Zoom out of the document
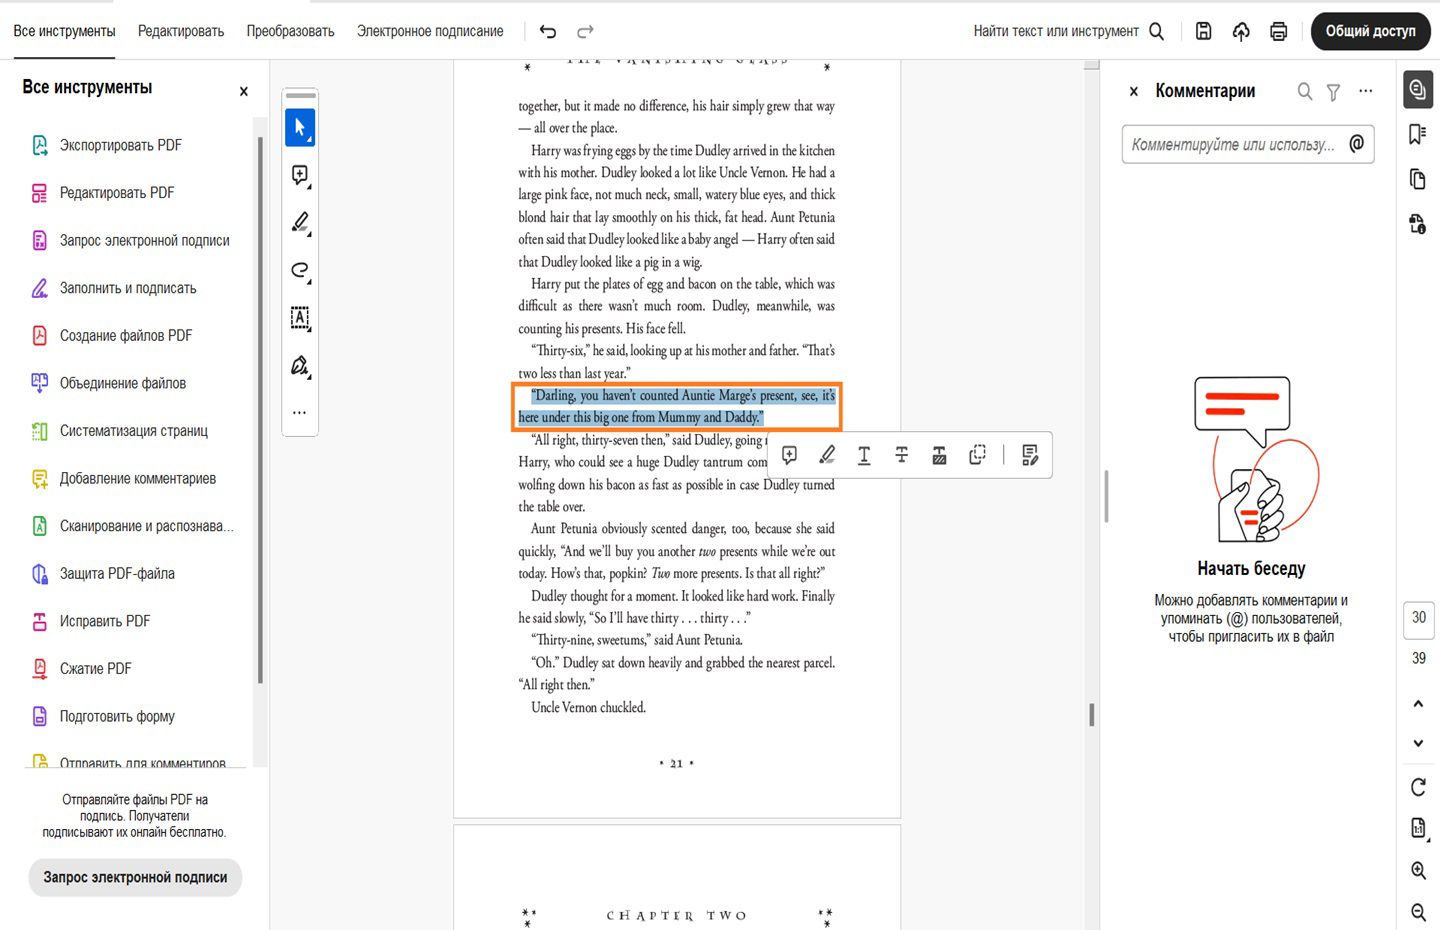The height and width of the screenshot is (930, 1440). [1418, 912]
